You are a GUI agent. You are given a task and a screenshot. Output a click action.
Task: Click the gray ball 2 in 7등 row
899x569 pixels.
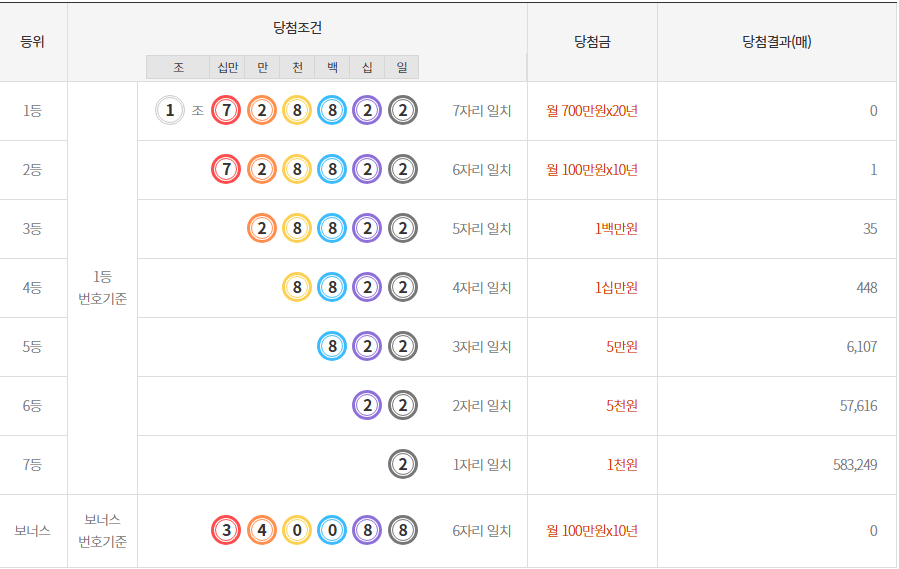(x=402, y=465)
